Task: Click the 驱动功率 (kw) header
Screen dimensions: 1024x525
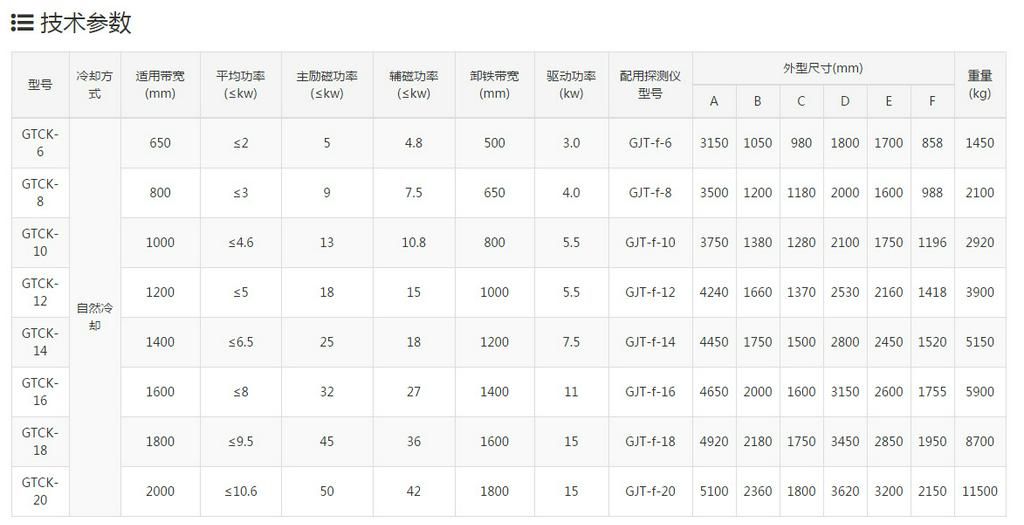Action: 571,85
